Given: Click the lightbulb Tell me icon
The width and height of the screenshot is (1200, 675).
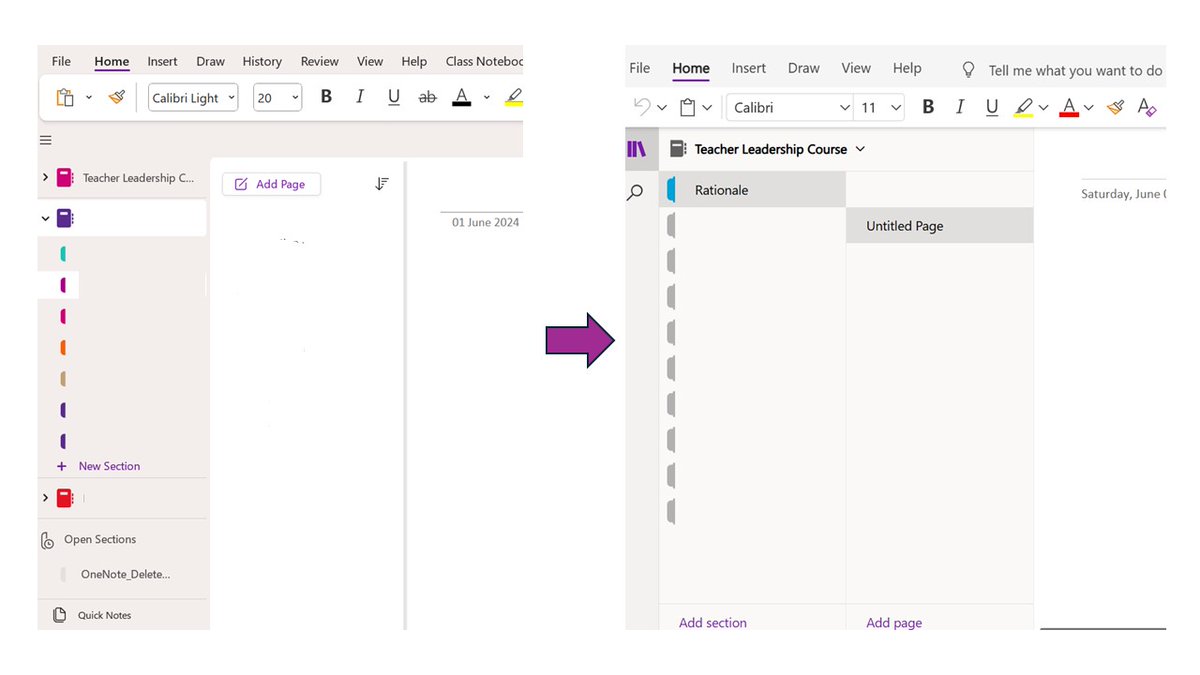Looking at the screenshot, I should pos(968,70).
